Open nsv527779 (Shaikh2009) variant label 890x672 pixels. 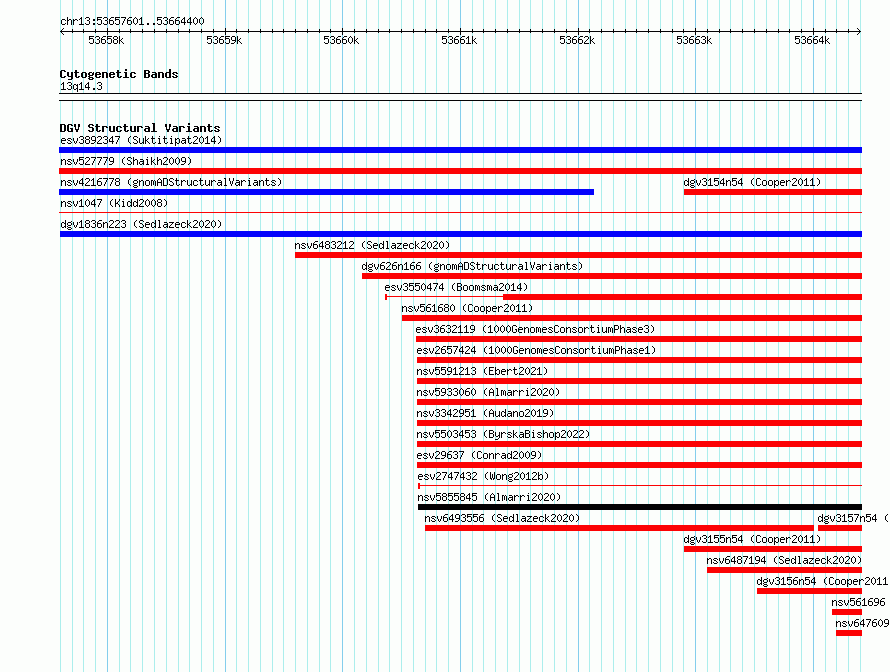[x=126, y=161]
